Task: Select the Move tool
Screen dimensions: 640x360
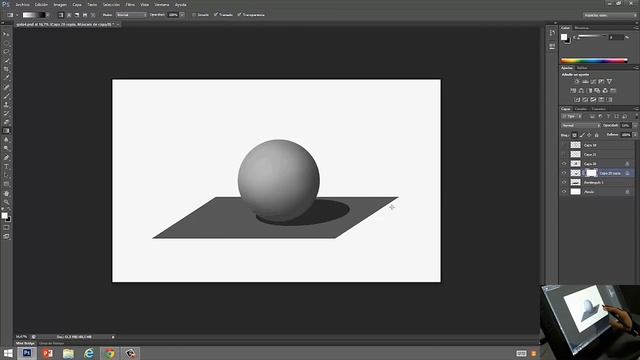Action: 6,34
